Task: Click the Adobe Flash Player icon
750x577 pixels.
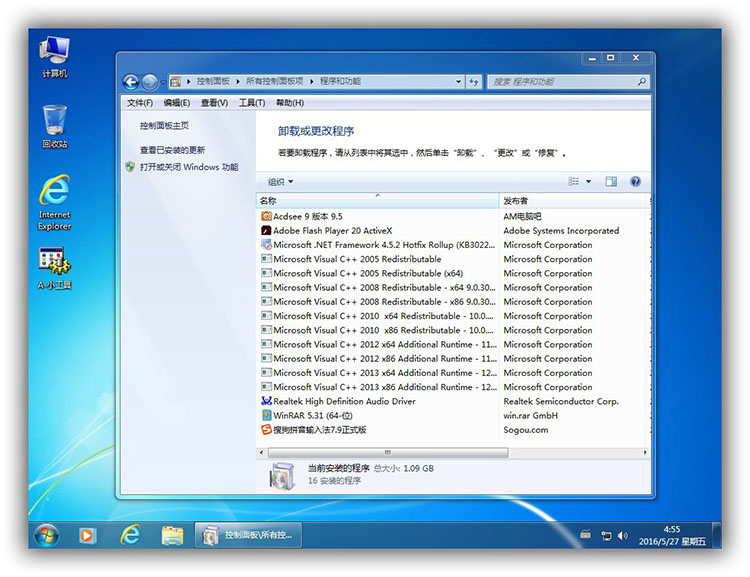Action: [266, 231]
